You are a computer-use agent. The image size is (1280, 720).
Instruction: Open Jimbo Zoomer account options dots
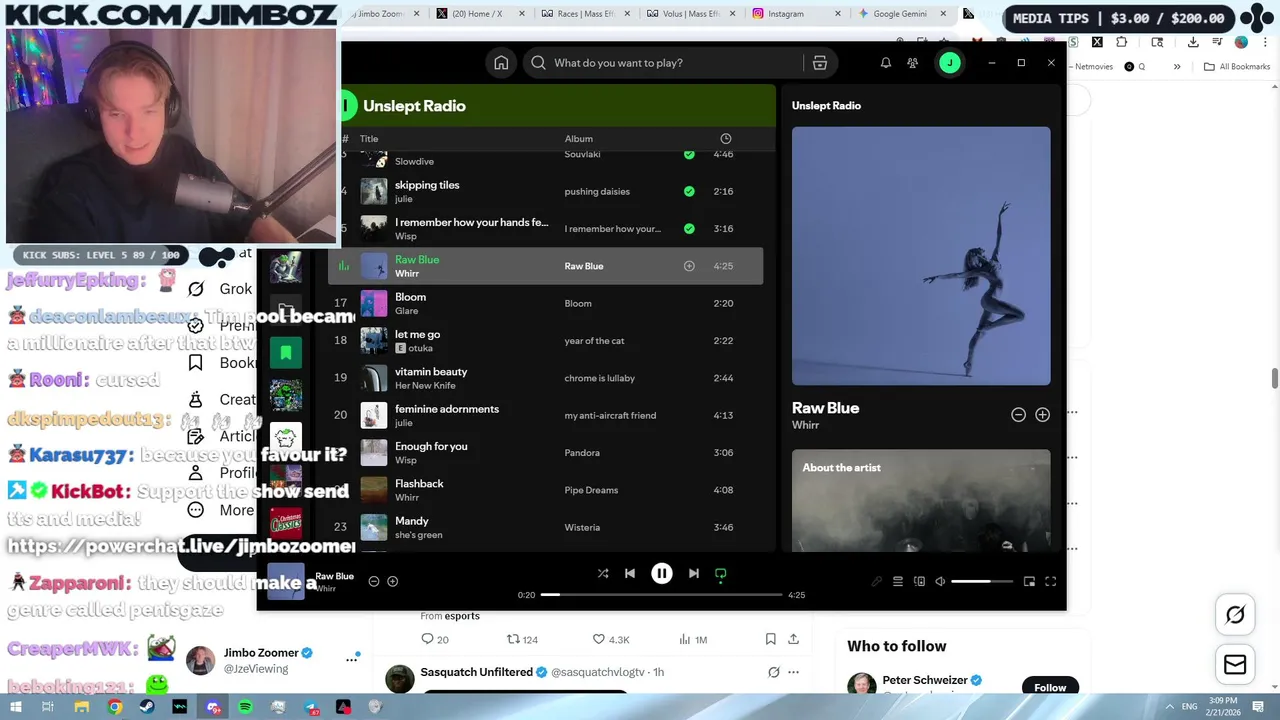pos(352,659)
